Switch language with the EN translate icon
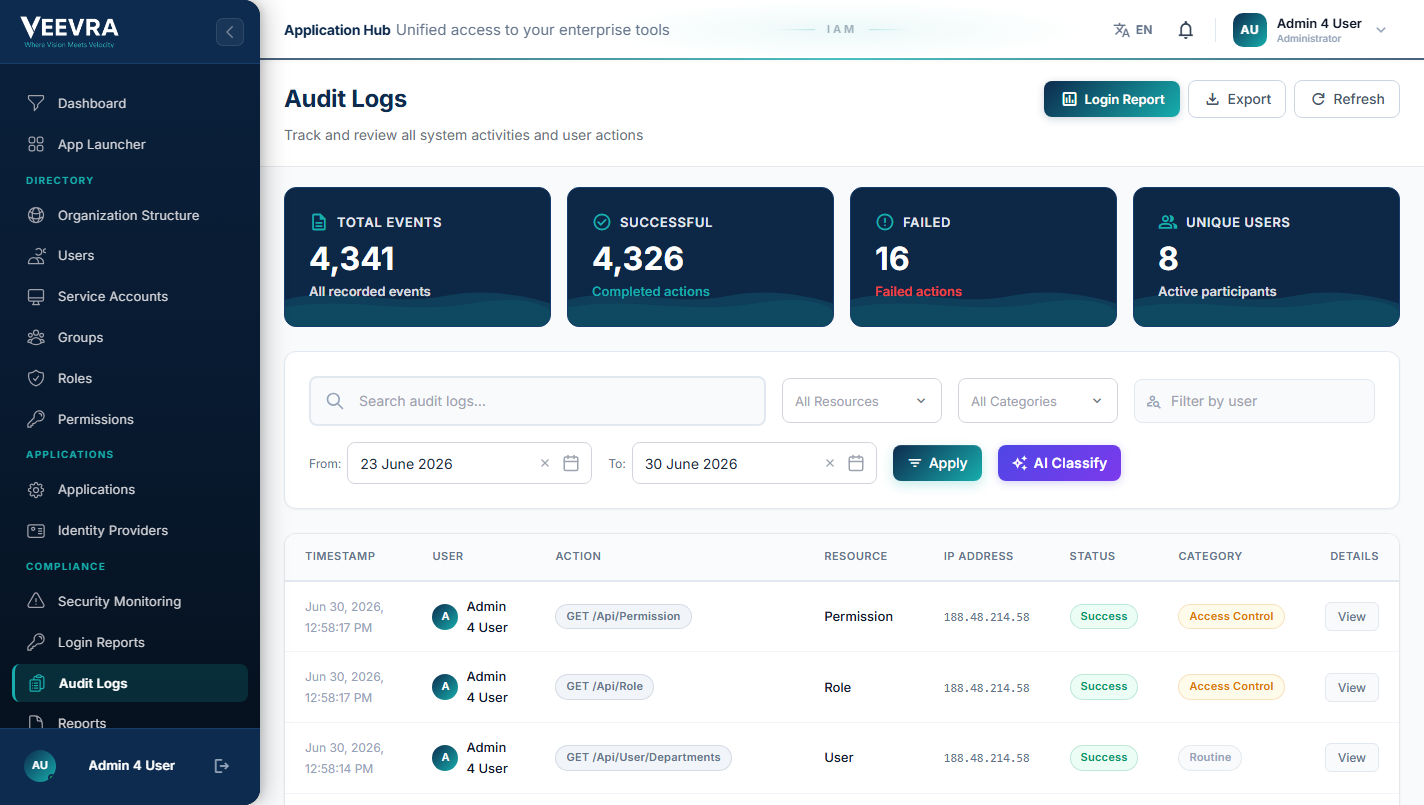This screenshot has height=805, width=1424. pos(1133,30)
